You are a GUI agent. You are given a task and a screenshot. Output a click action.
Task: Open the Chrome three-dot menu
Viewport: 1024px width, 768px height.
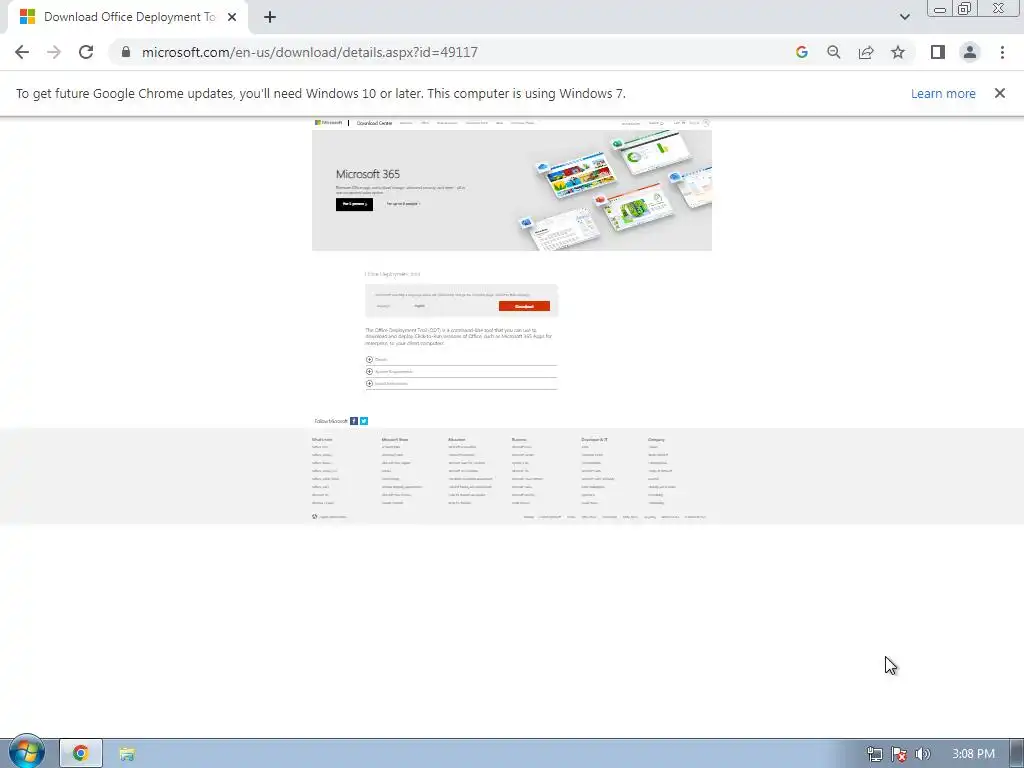[1002, 52]
